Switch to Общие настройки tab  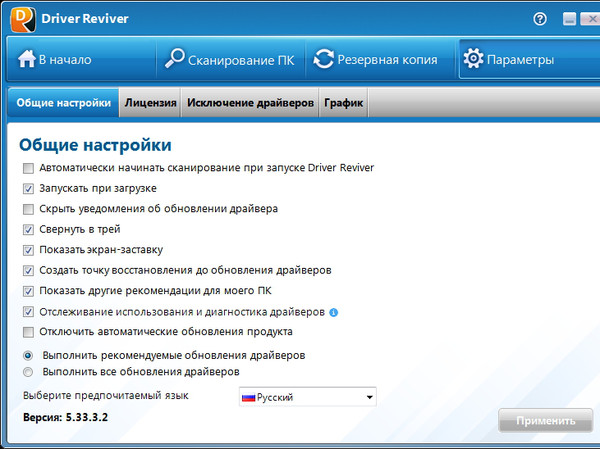[64, 103]
